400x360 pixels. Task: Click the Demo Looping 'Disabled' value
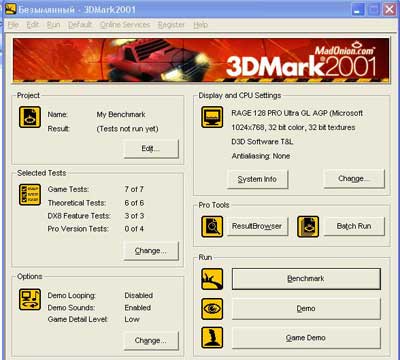point(139,296)
